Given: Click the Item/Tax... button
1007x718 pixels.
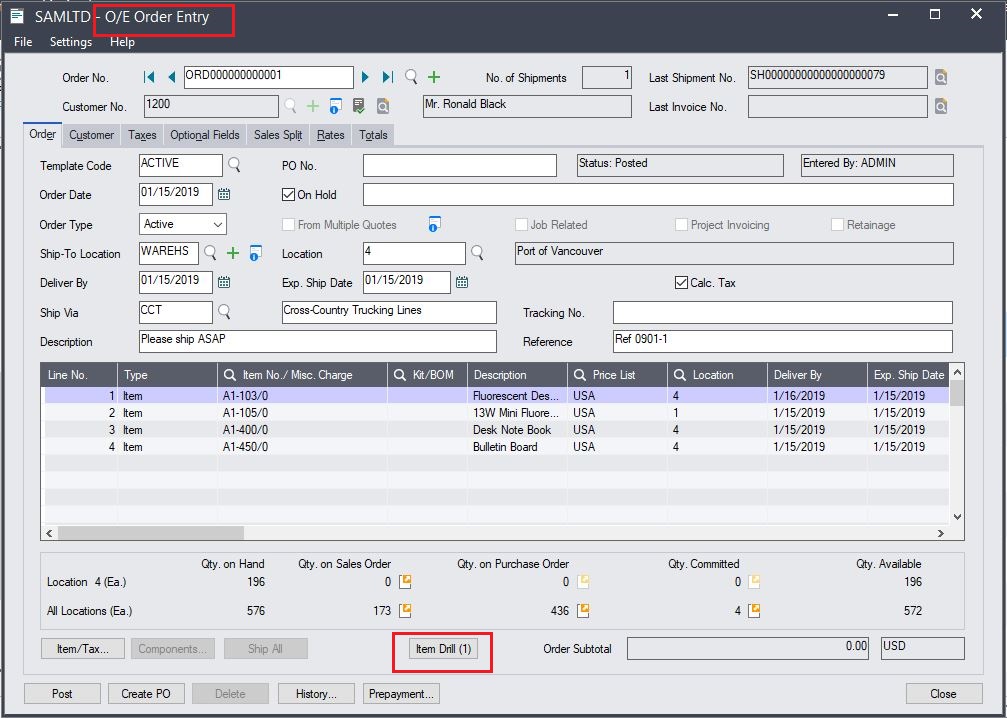Looking at the screenshot, I should point(82,649).
